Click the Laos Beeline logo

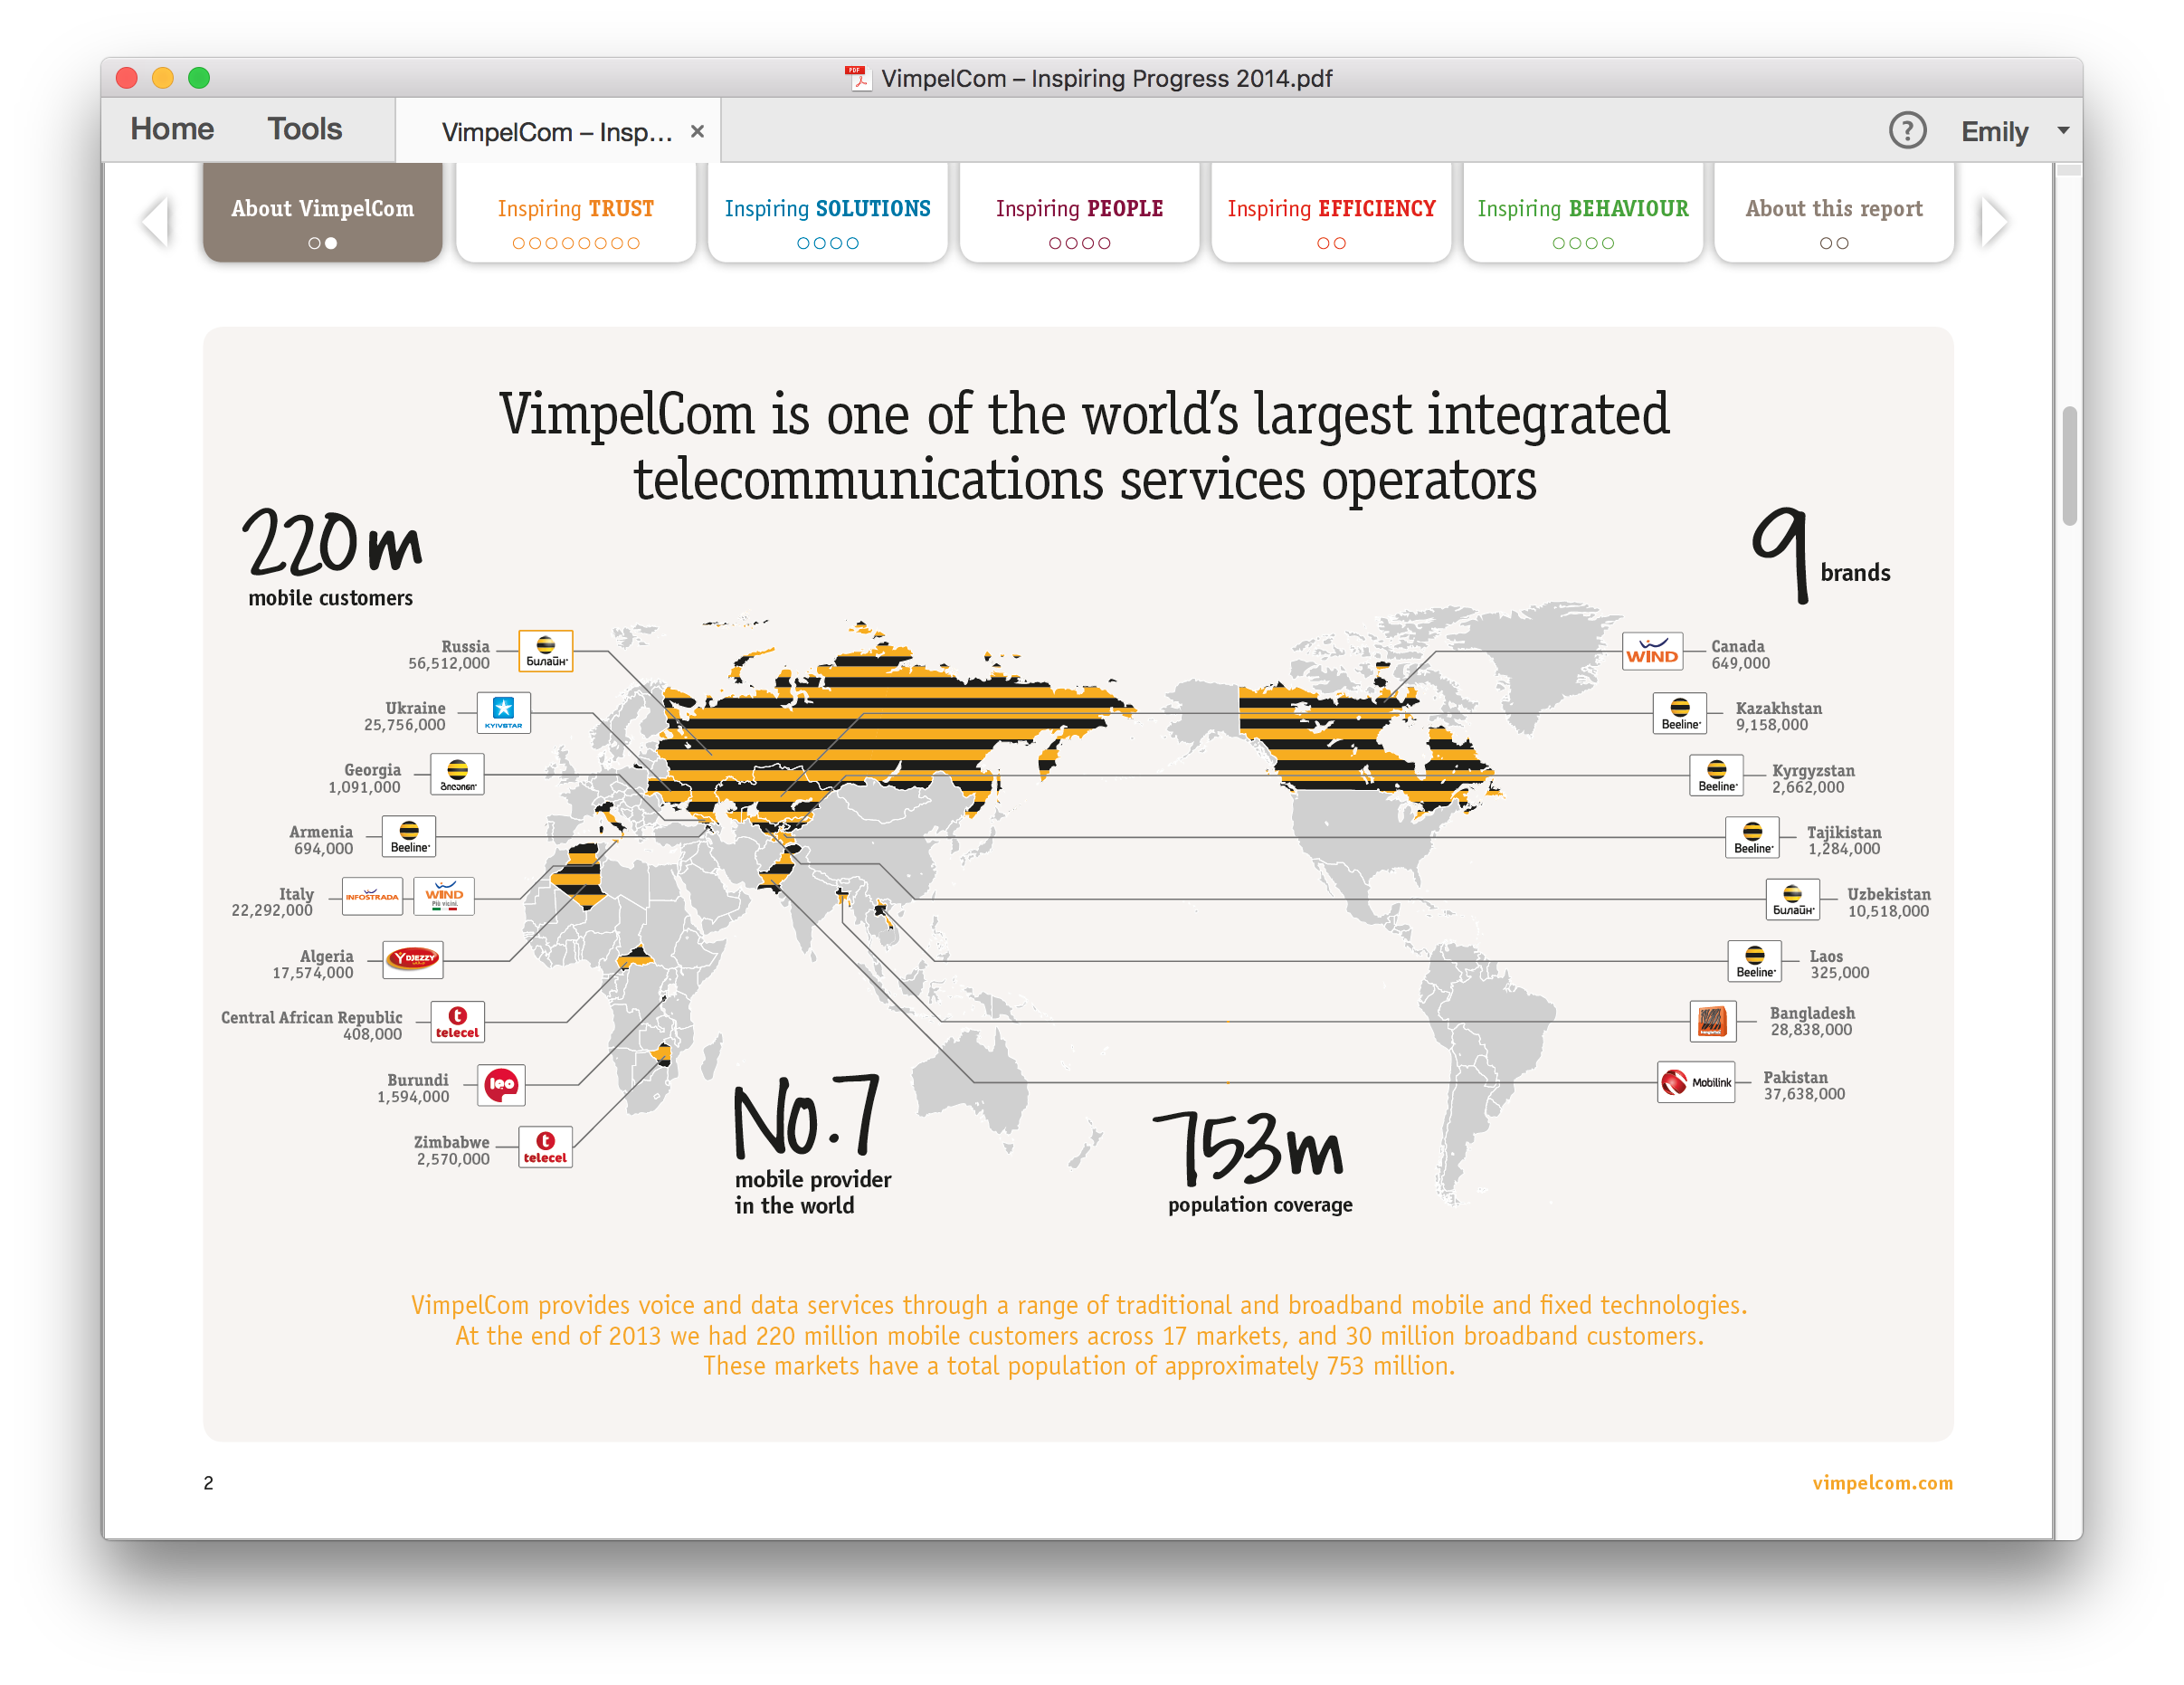[1754, 962]
